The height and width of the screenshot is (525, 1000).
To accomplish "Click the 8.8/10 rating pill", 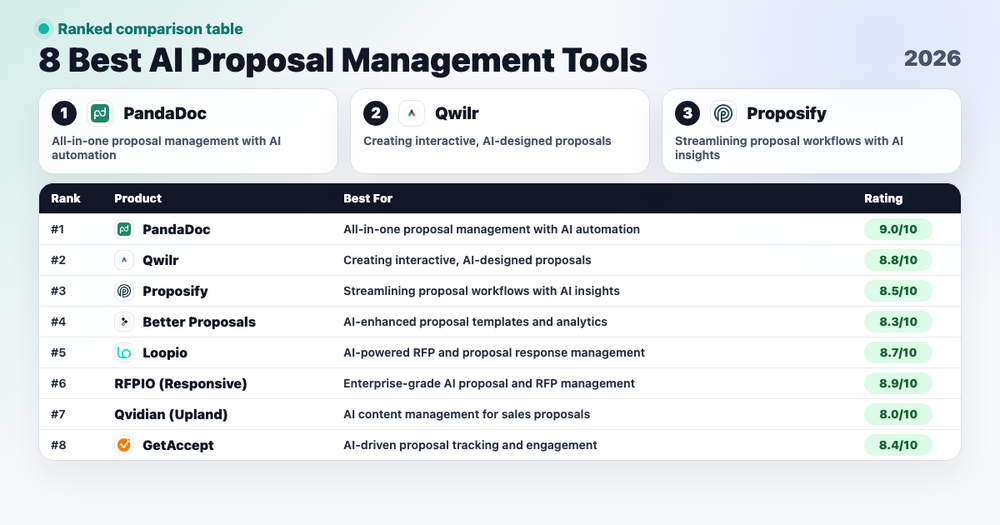I will (x=898, y=260).
